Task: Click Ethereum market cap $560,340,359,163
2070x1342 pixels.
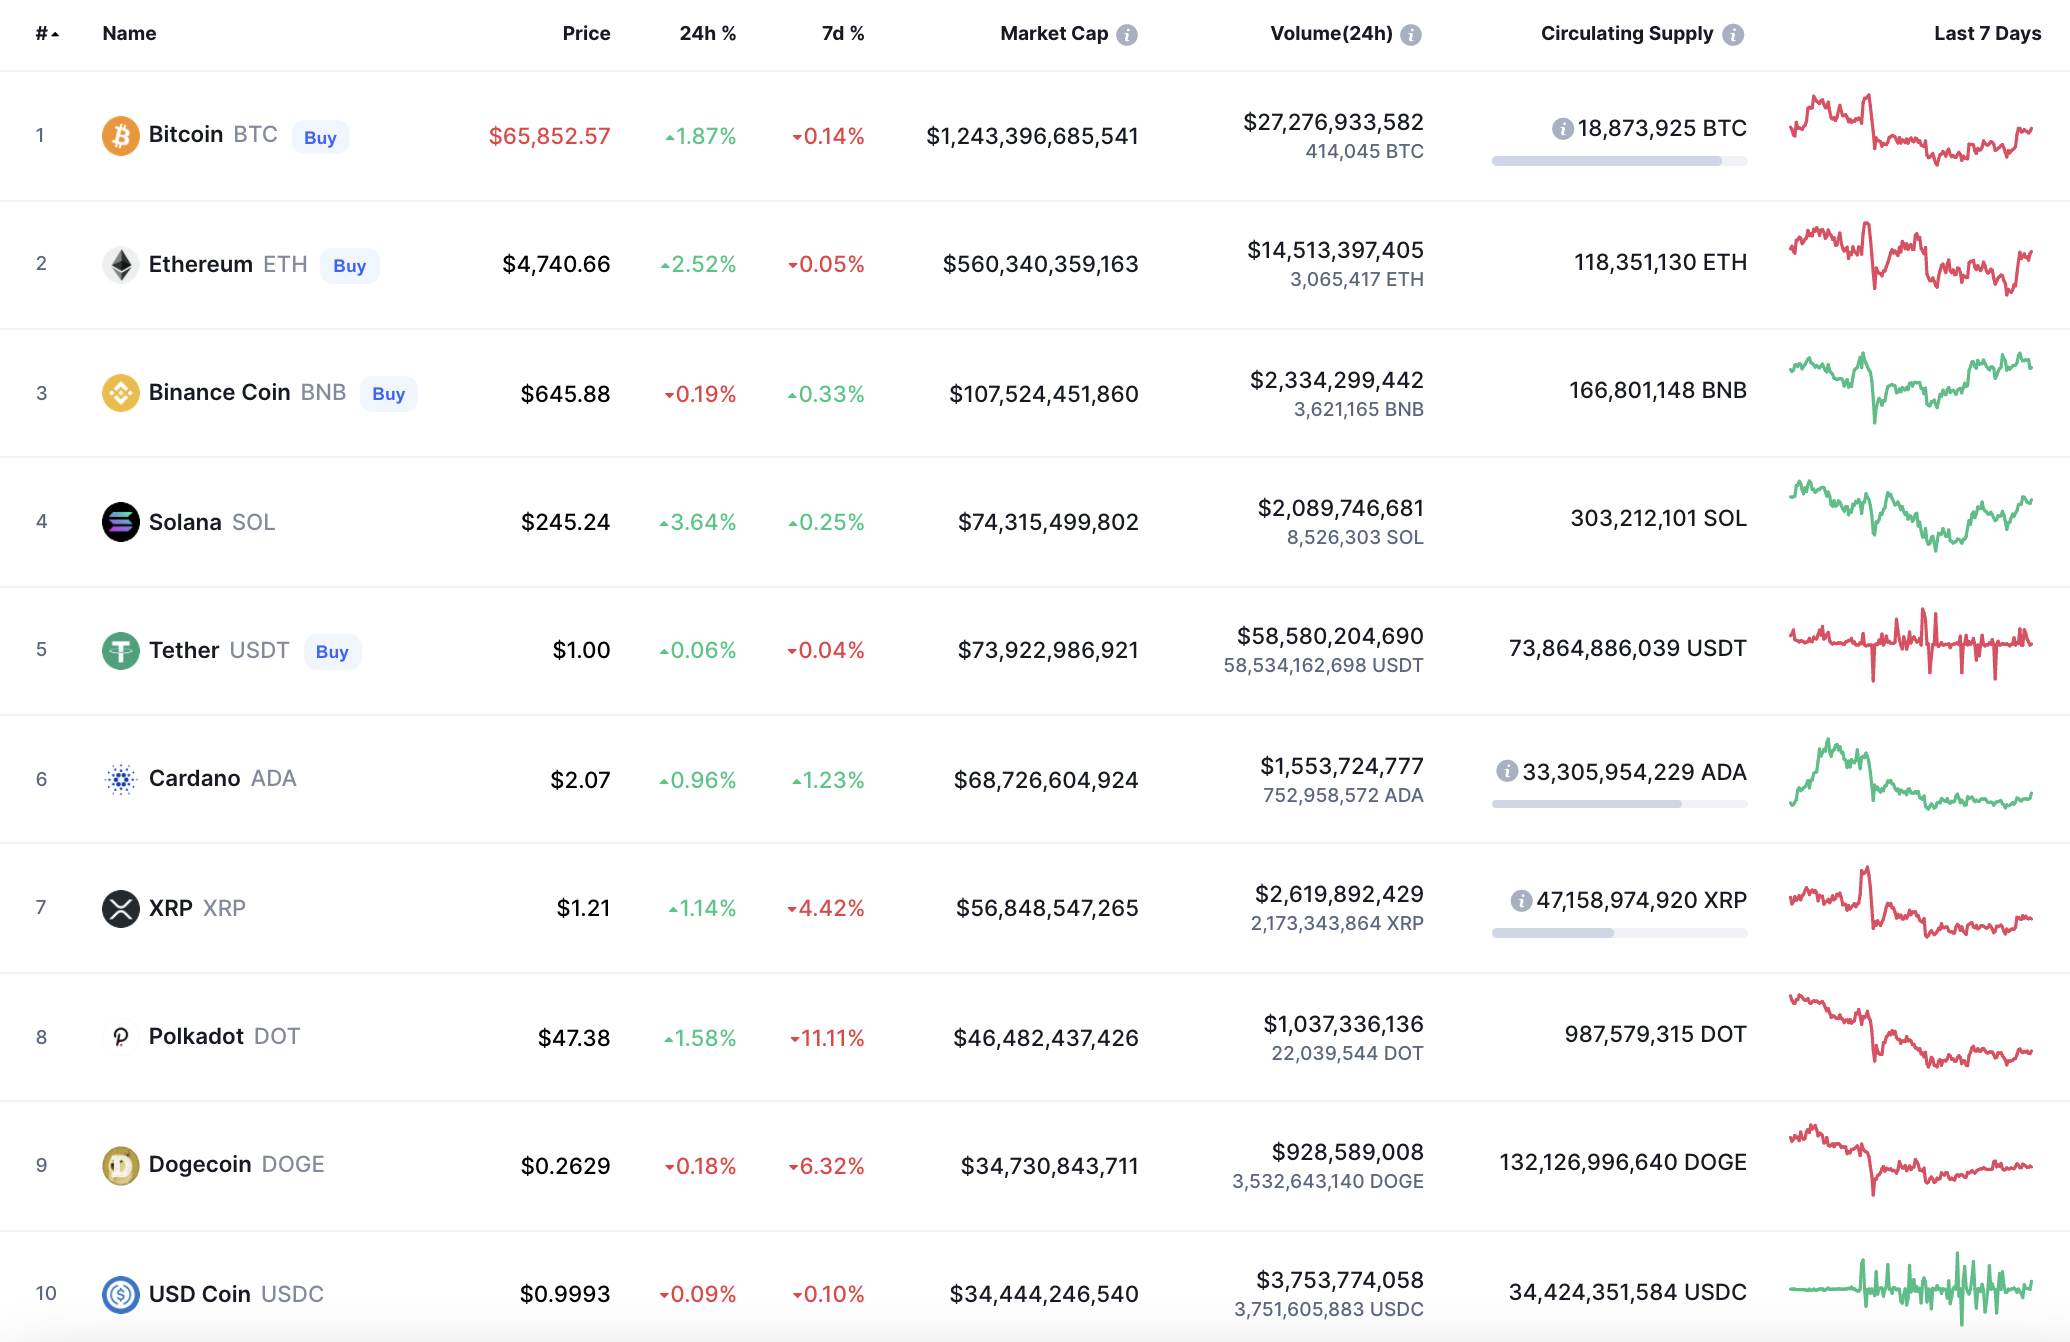Action: tap(1040, 264)
